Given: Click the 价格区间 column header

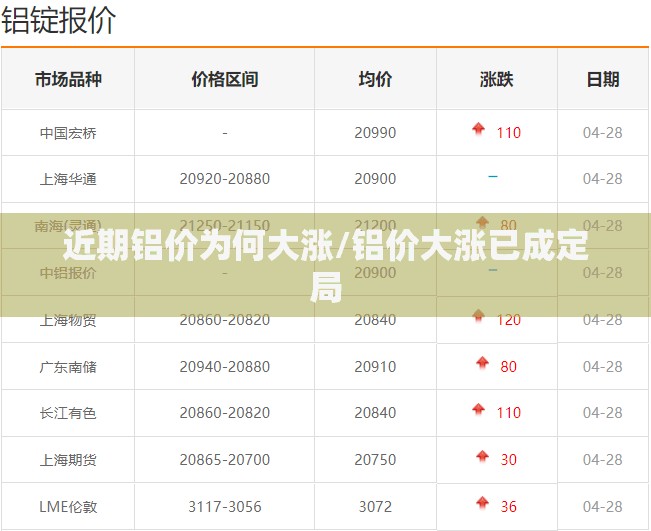Looking at the screenshot, I should [x=225, y=79].
